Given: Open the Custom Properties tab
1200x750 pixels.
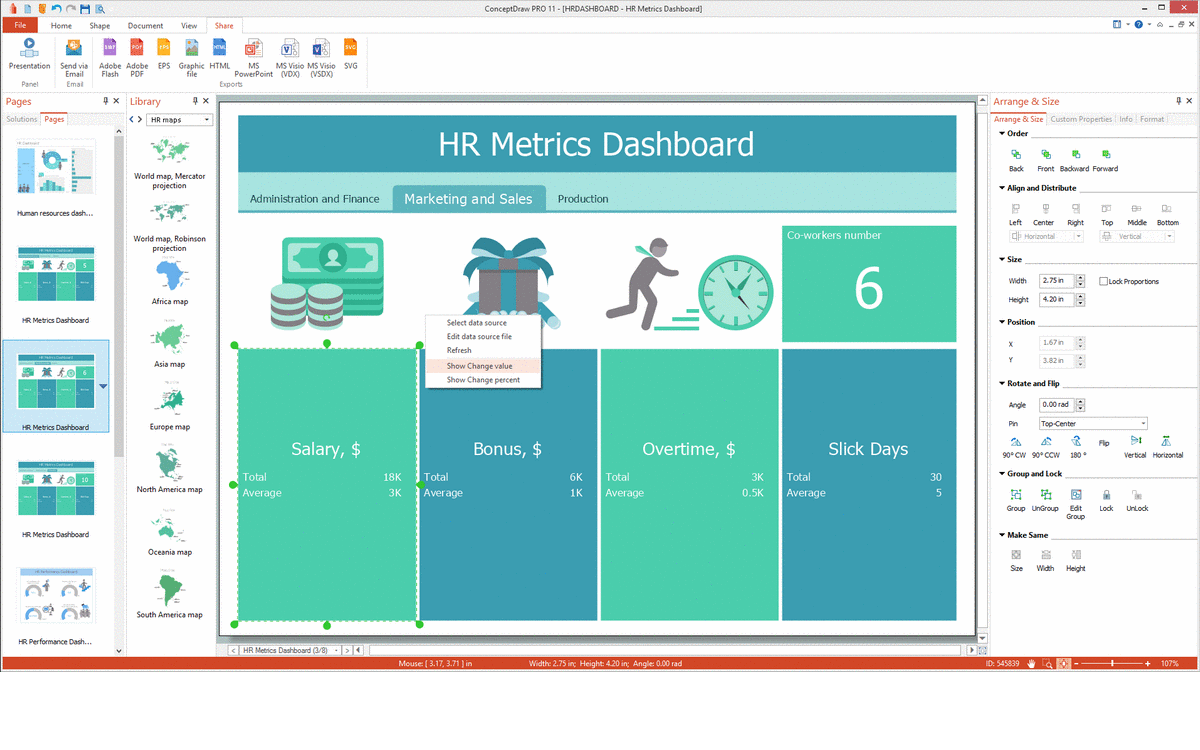Looking at the screenshot, I should coord(1081,119).
